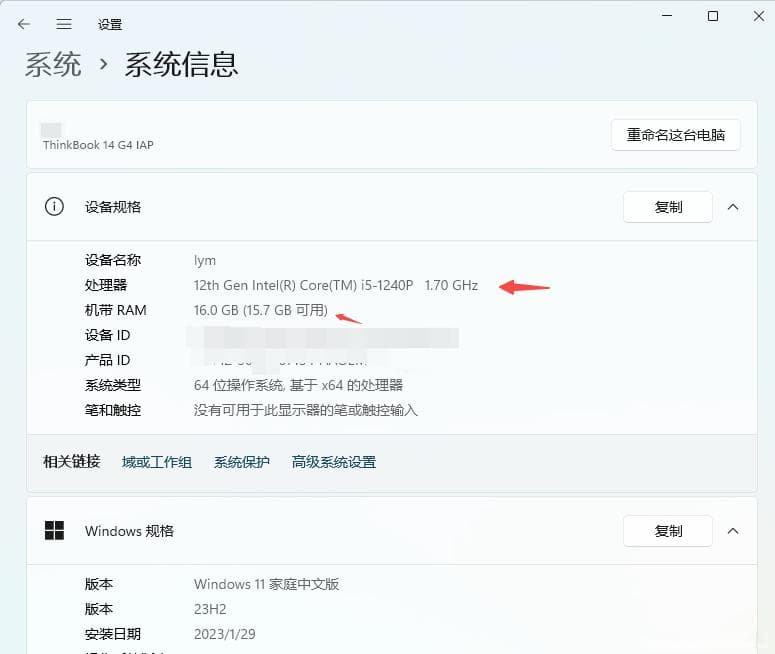The width and height of the screenshot is (775, 654).
Task: Click the 设备名称 label
Action: (113, 260)
